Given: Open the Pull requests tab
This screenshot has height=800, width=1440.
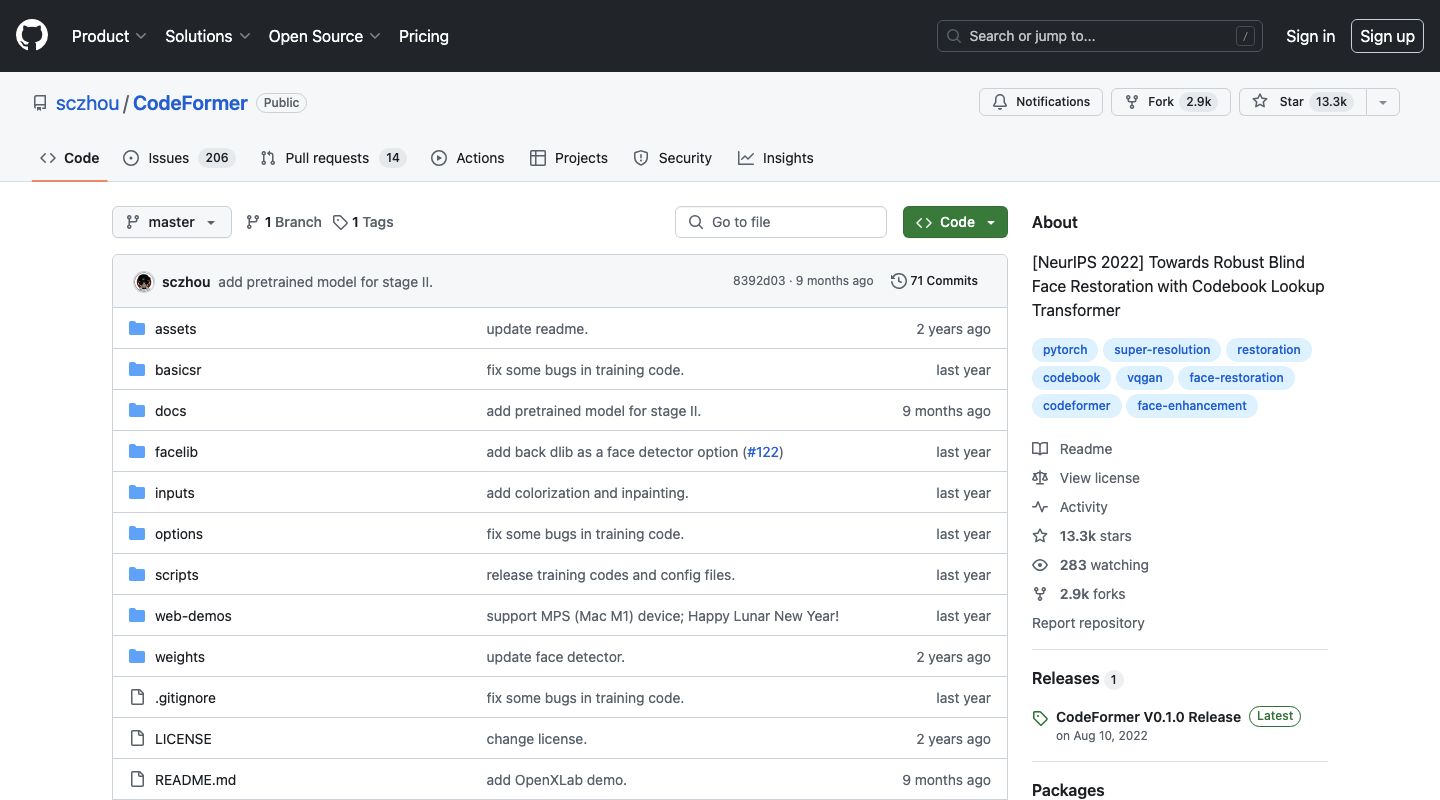Looking at the screenshot, I should point(333,158).
